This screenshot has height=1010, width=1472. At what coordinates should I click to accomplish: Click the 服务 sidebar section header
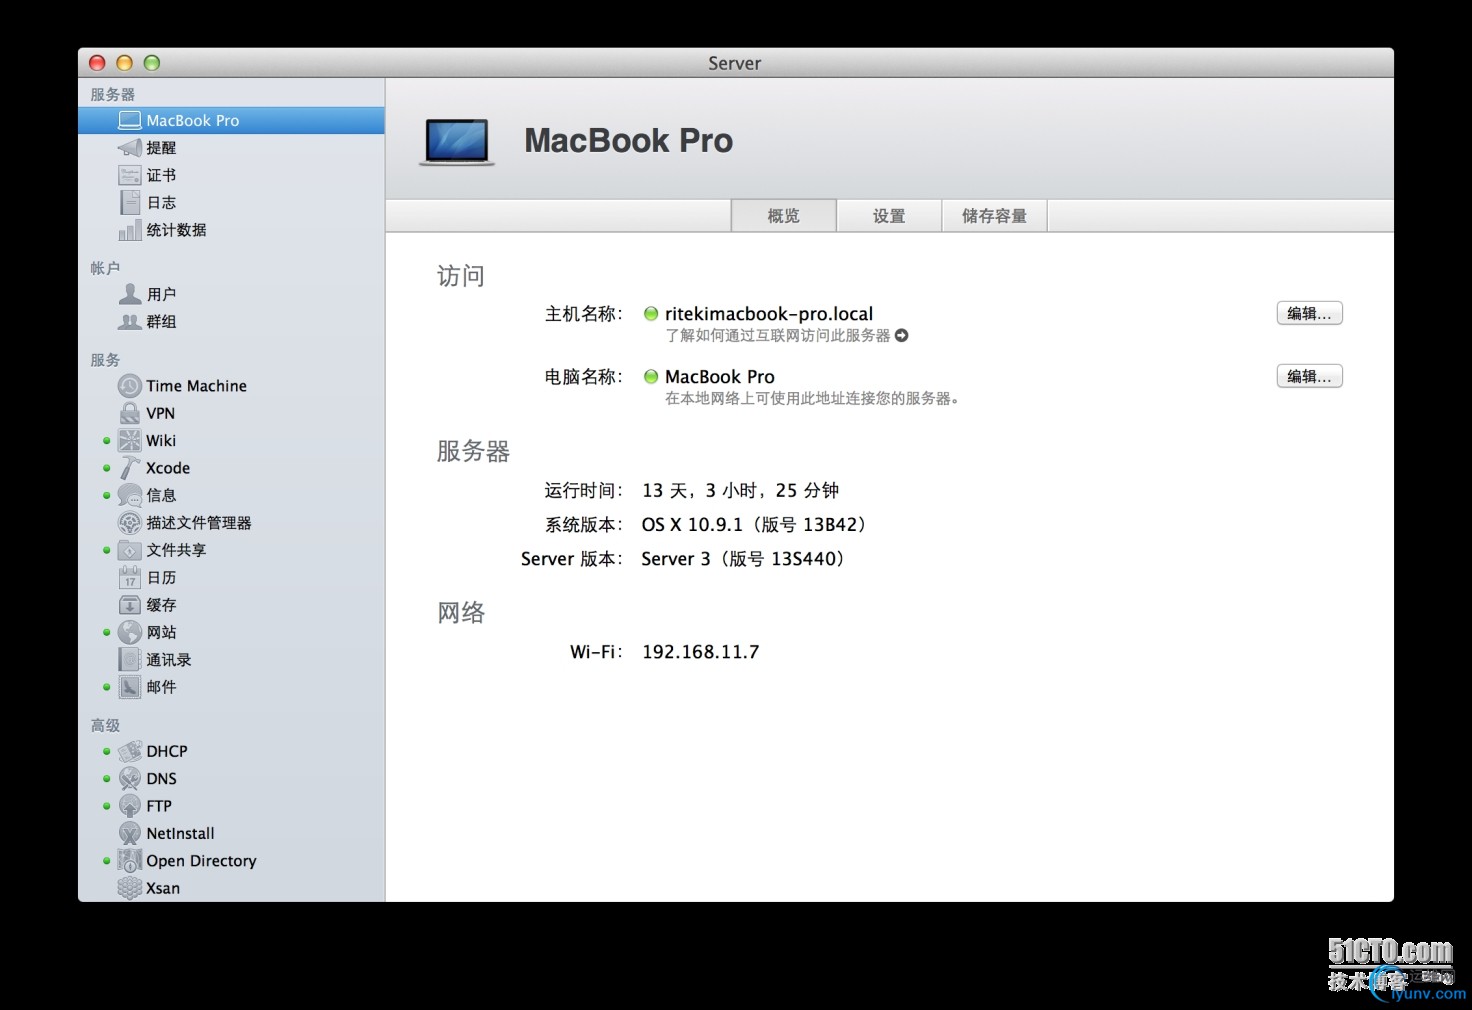pos(105,360)
